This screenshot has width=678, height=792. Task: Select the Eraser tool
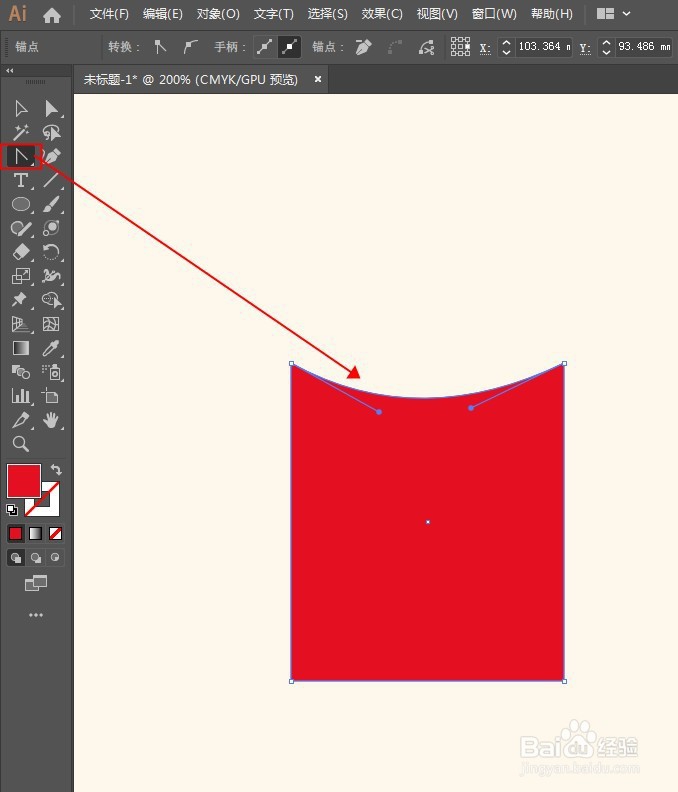(x=21, y=252)
